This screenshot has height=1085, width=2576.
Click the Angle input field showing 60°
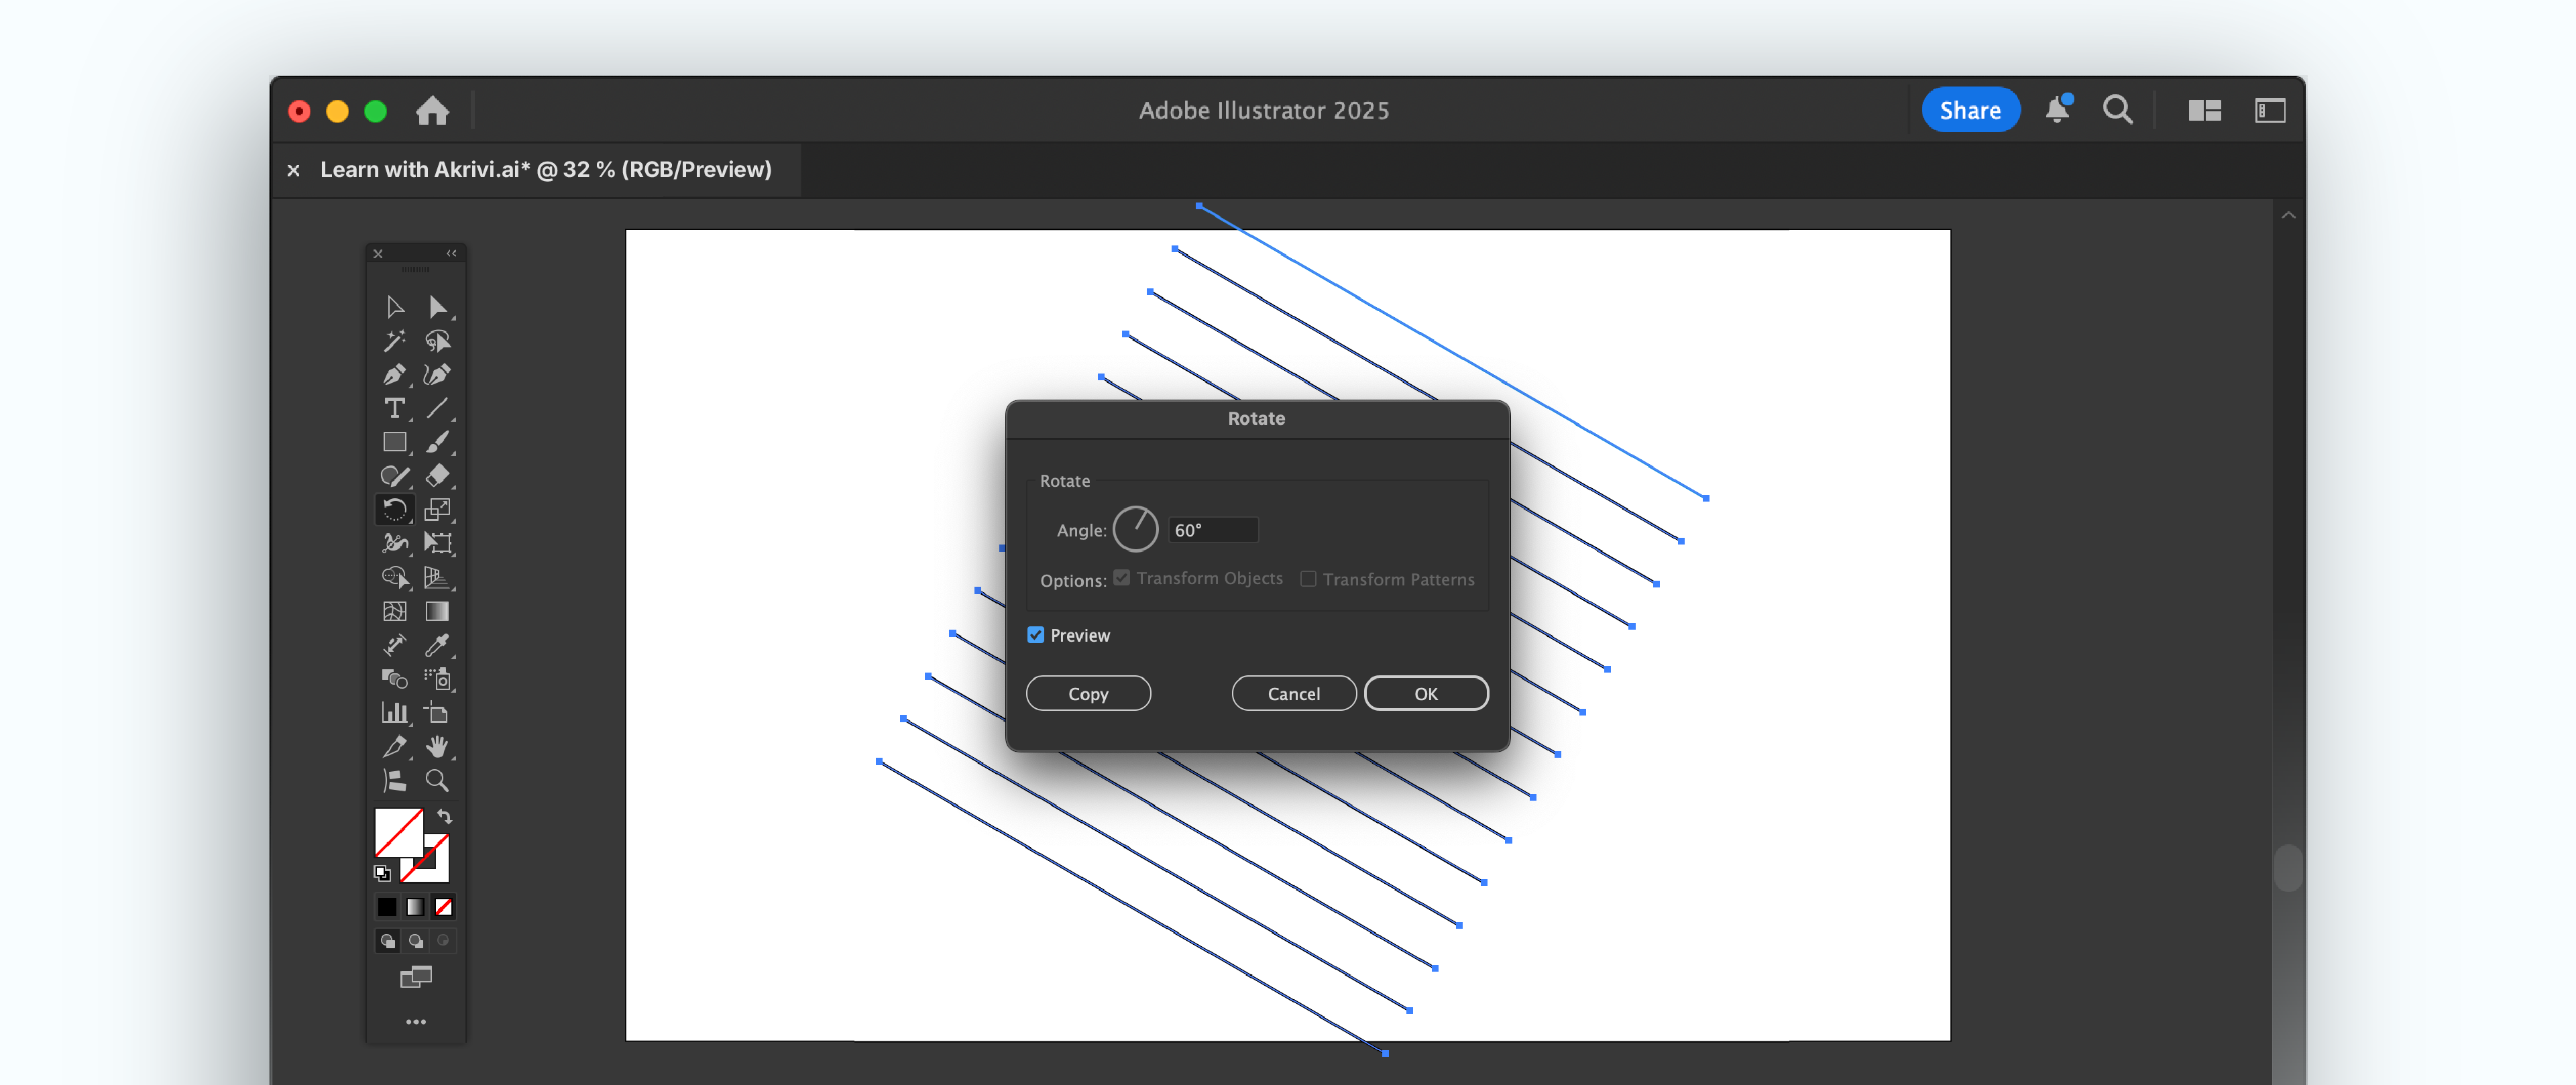1213,530
